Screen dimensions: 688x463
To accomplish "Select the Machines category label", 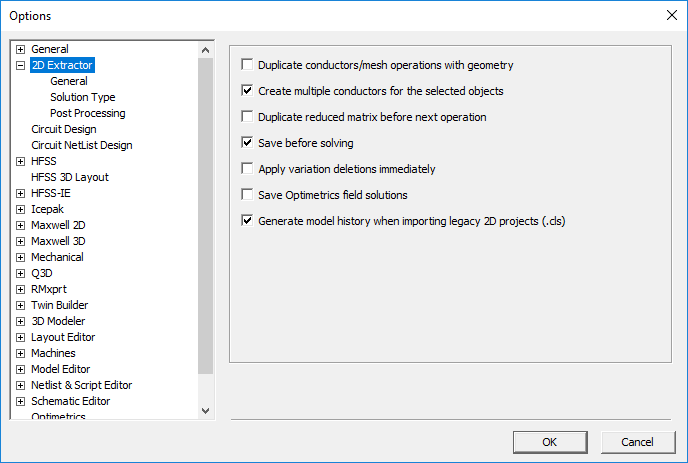I will tap(53, 353).
